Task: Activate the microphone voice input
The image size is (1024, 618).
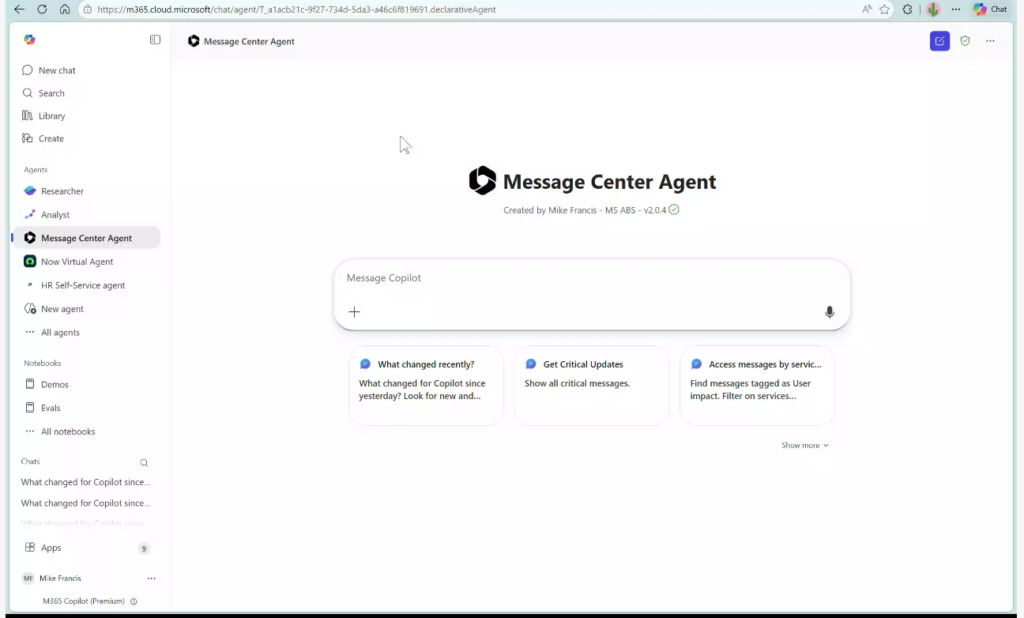Action: click(x=829, y=312)
